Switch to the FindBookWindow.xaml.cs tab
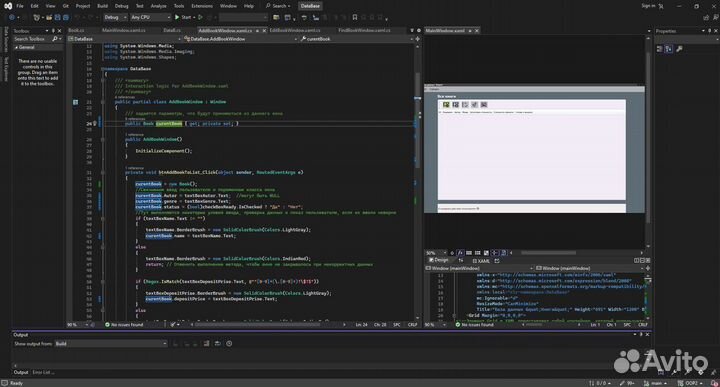Image resolution: width=720 pixels, height=387 pixels. 364,30
